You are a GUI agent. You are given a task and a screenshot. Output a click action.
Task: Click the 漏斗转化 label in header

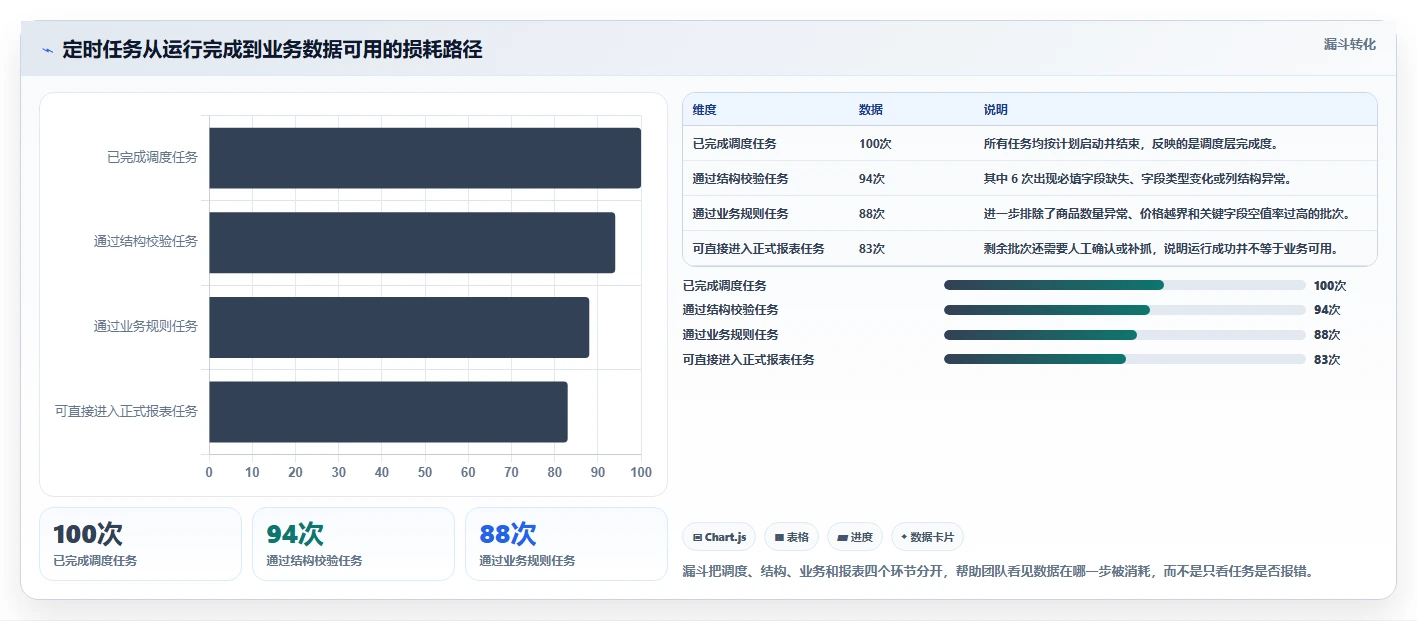click(x=1349, y=44)
